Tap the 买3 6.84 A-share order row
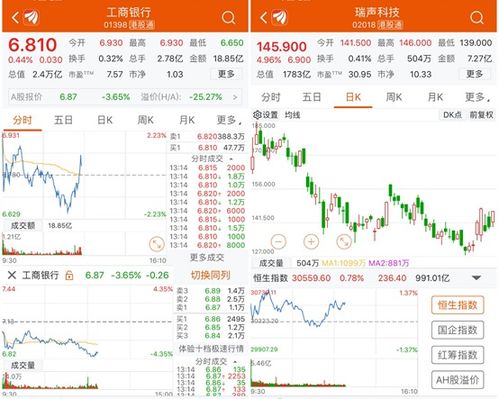 click(x=210, y=336)
